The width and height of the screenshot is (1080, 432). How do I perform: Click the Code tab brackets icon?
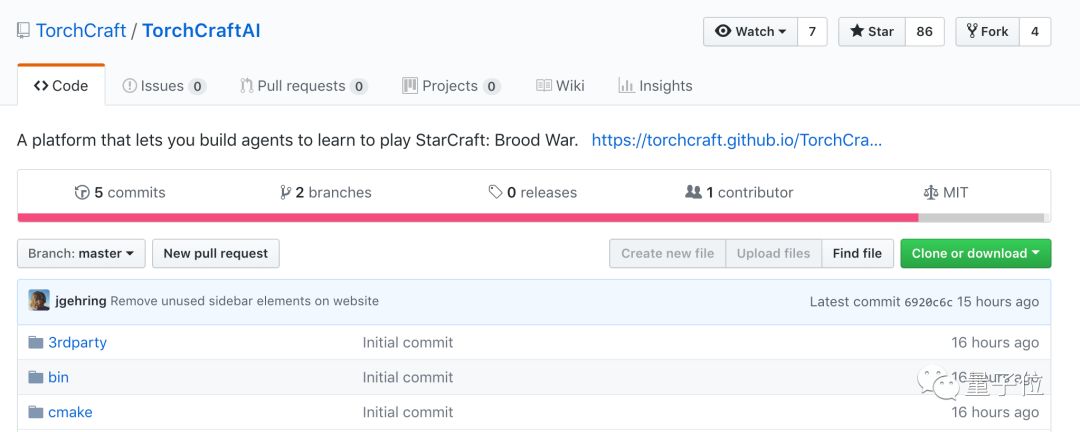point(41,86)
